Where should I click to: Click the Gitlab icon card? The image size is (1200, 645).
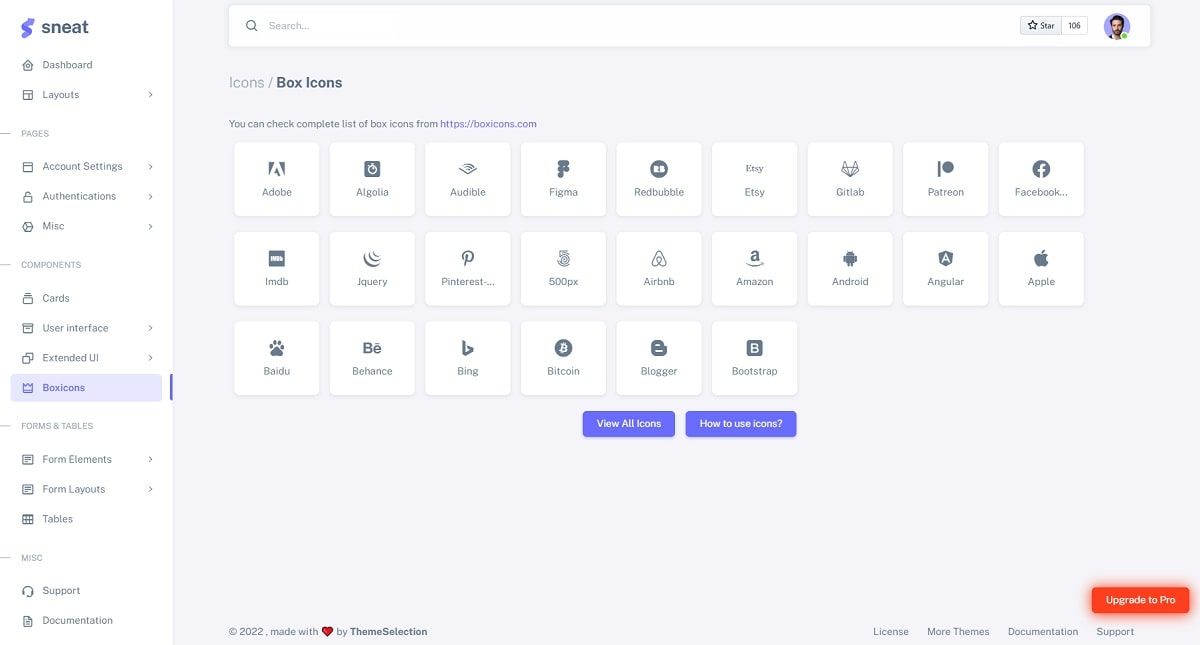(849, 177)
